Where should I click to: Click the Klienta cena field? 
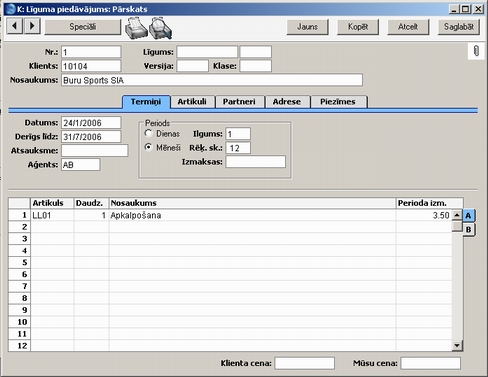(305, 363)
